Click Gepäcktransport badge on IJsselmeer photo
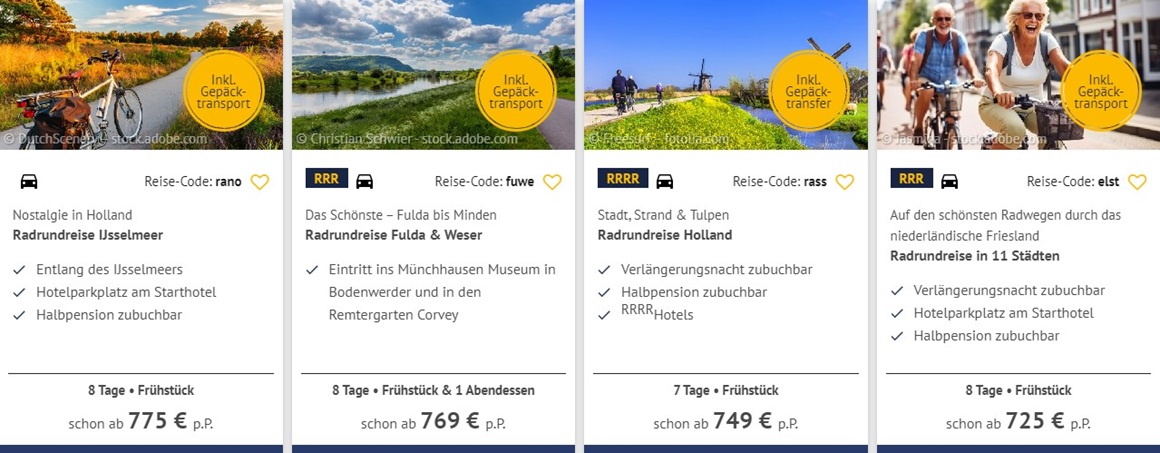The width and height of the screenshot is (1160, 453). (x=223, y=90)
